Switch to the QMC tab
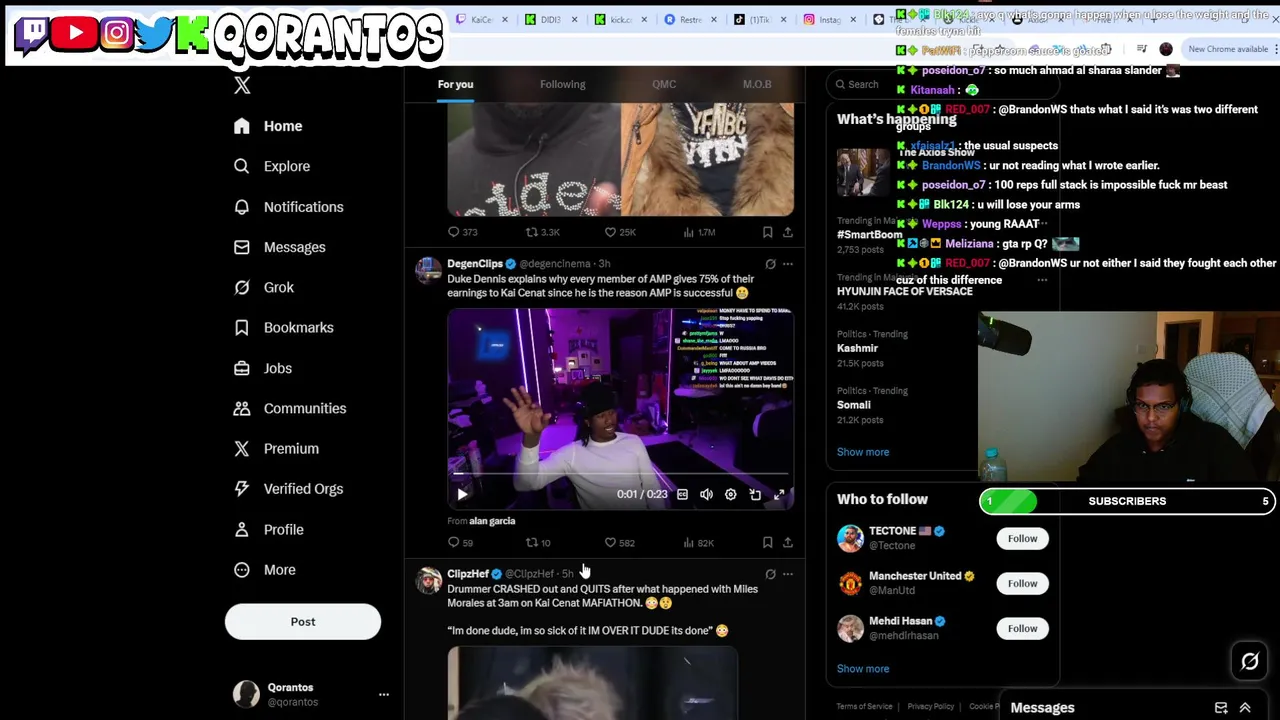The height and width of the screenshot is (720, 1280). (x=664, y=84)
